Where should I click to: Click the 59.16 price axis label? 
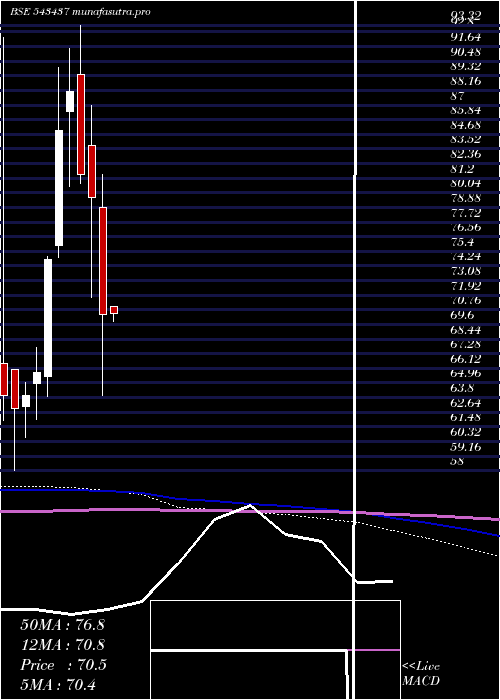[x=466, y=446]
